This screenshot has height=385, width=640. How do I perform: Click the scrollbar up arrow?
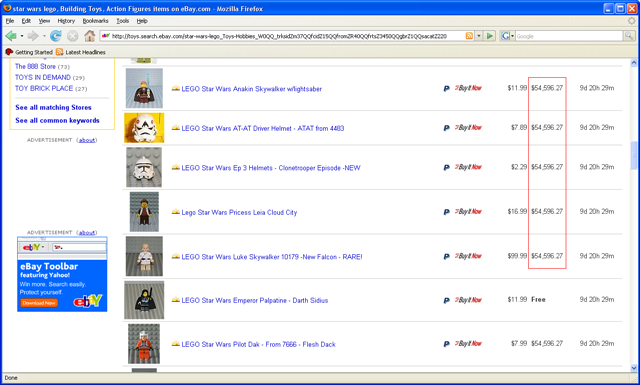click(633, 63)
